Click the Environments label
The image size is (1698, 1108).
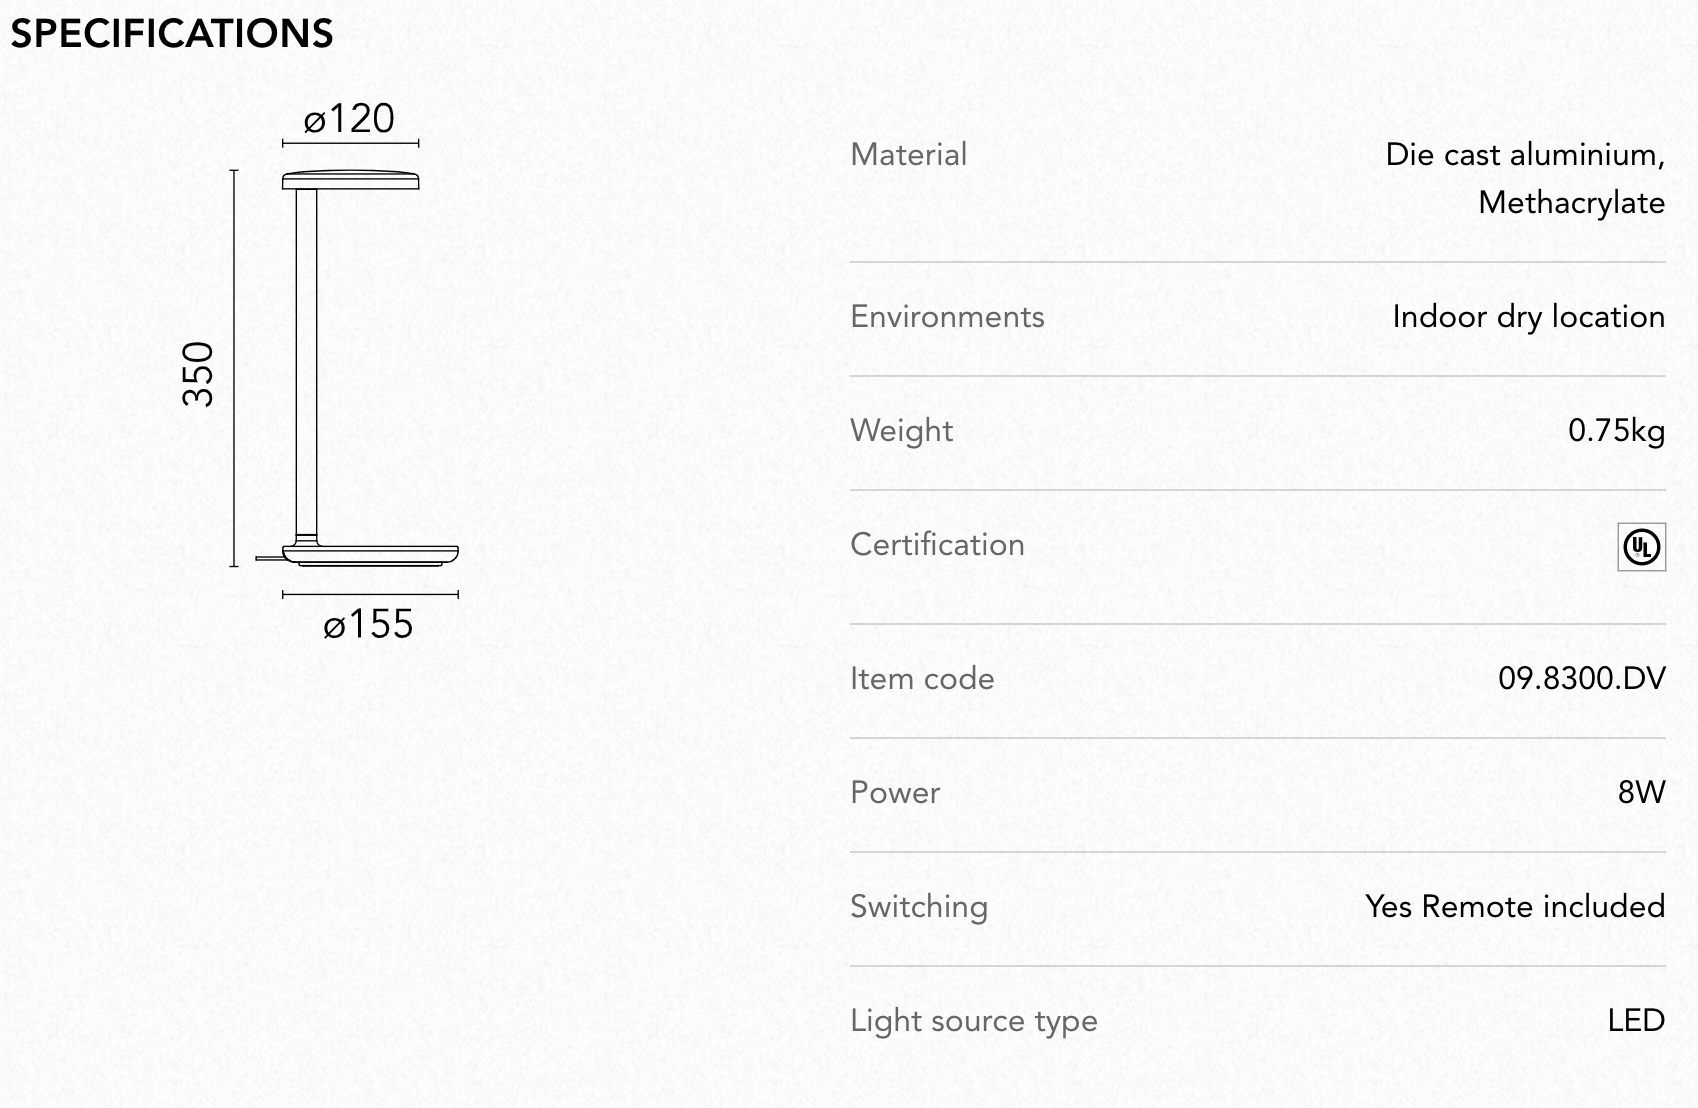point(947,316)
